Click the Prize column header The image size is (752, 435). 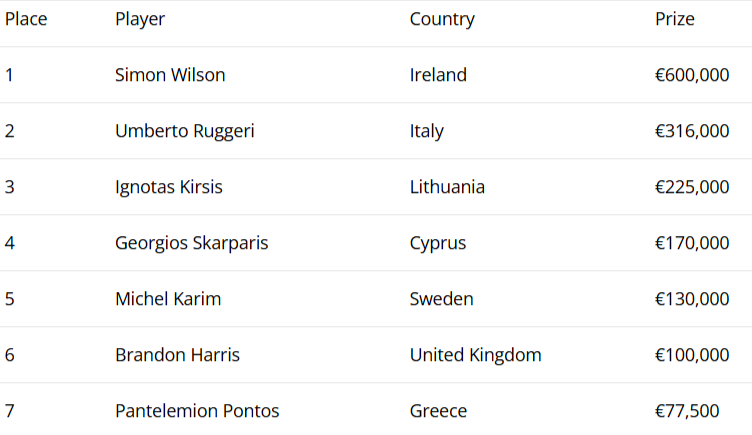tap(675, 19)
